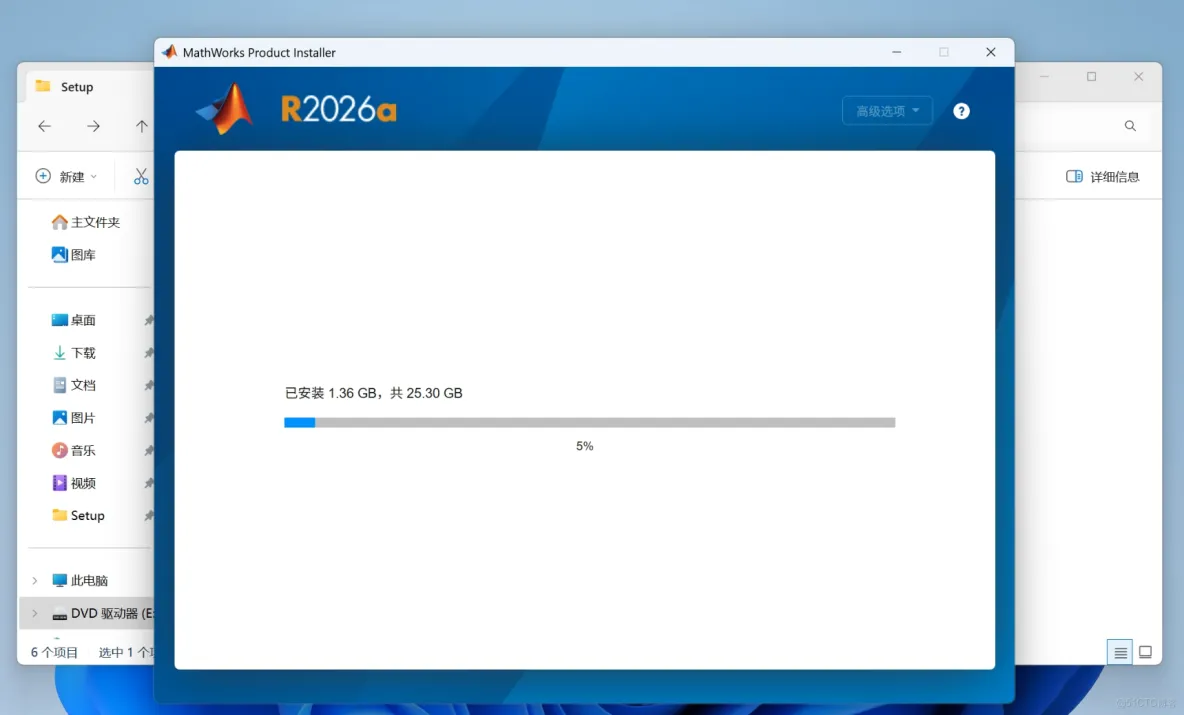Image resolution: width=1184 pixels, height=715 pixels.
Task: Click the R2026a release label
Action: (x=338, y=109)
